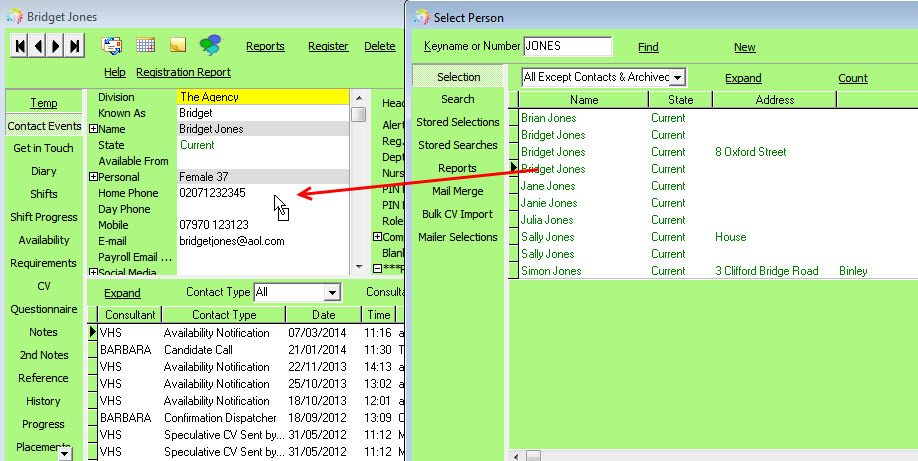Viewport: 918px width, 461px height.
Task: Open the Questionnaire tab
Action: [x=44, y=309]
